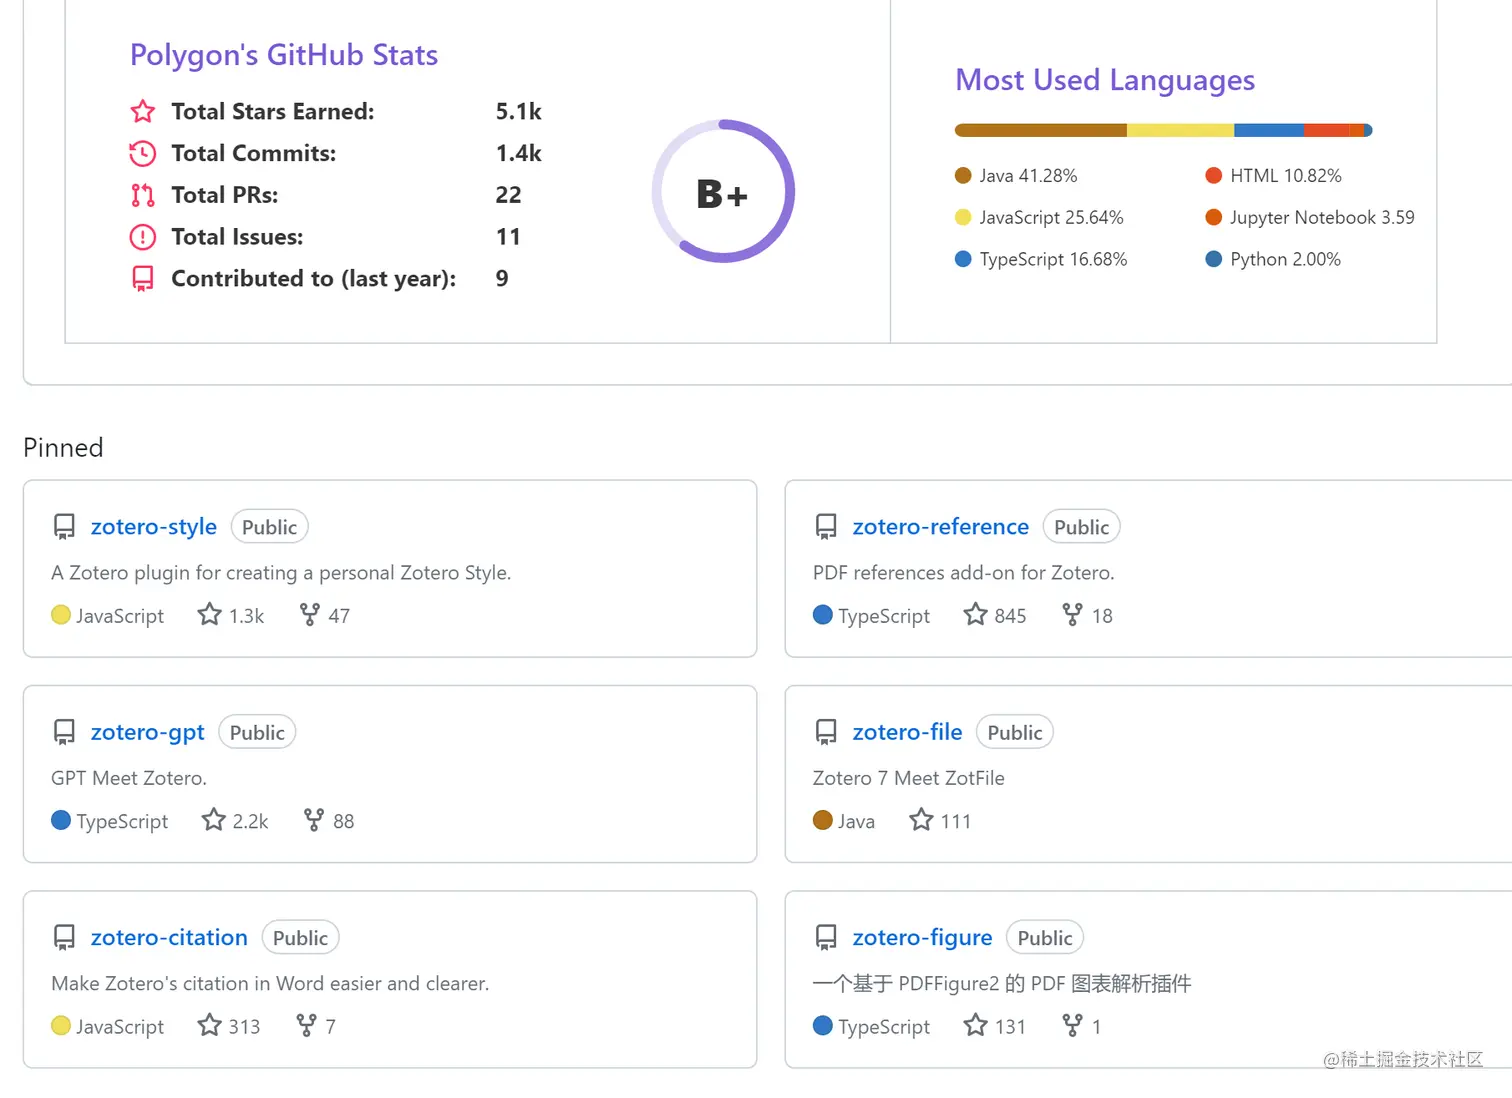Screen dimensions: 1512x1098
Task: Click the '5.1k' total stars value
Action: tap(518, 111)
